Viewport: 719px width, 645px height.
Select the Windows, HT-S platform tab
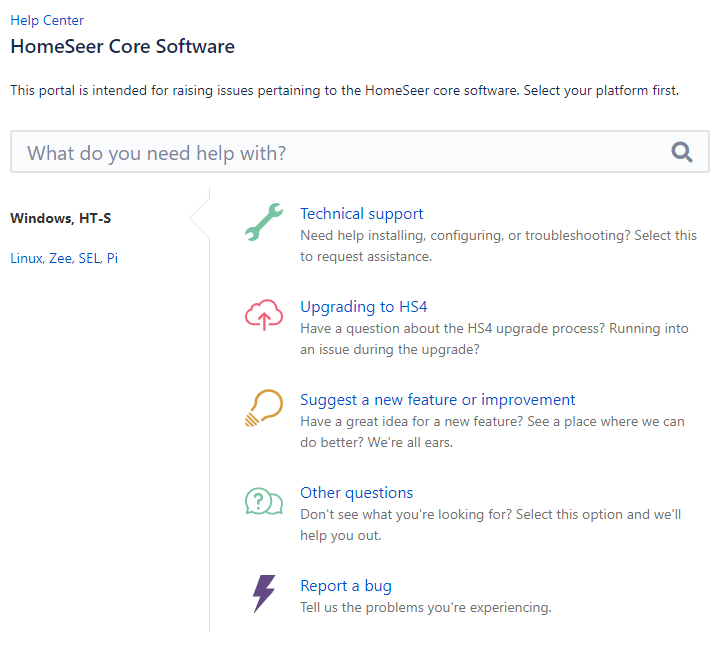click(68, 218)
